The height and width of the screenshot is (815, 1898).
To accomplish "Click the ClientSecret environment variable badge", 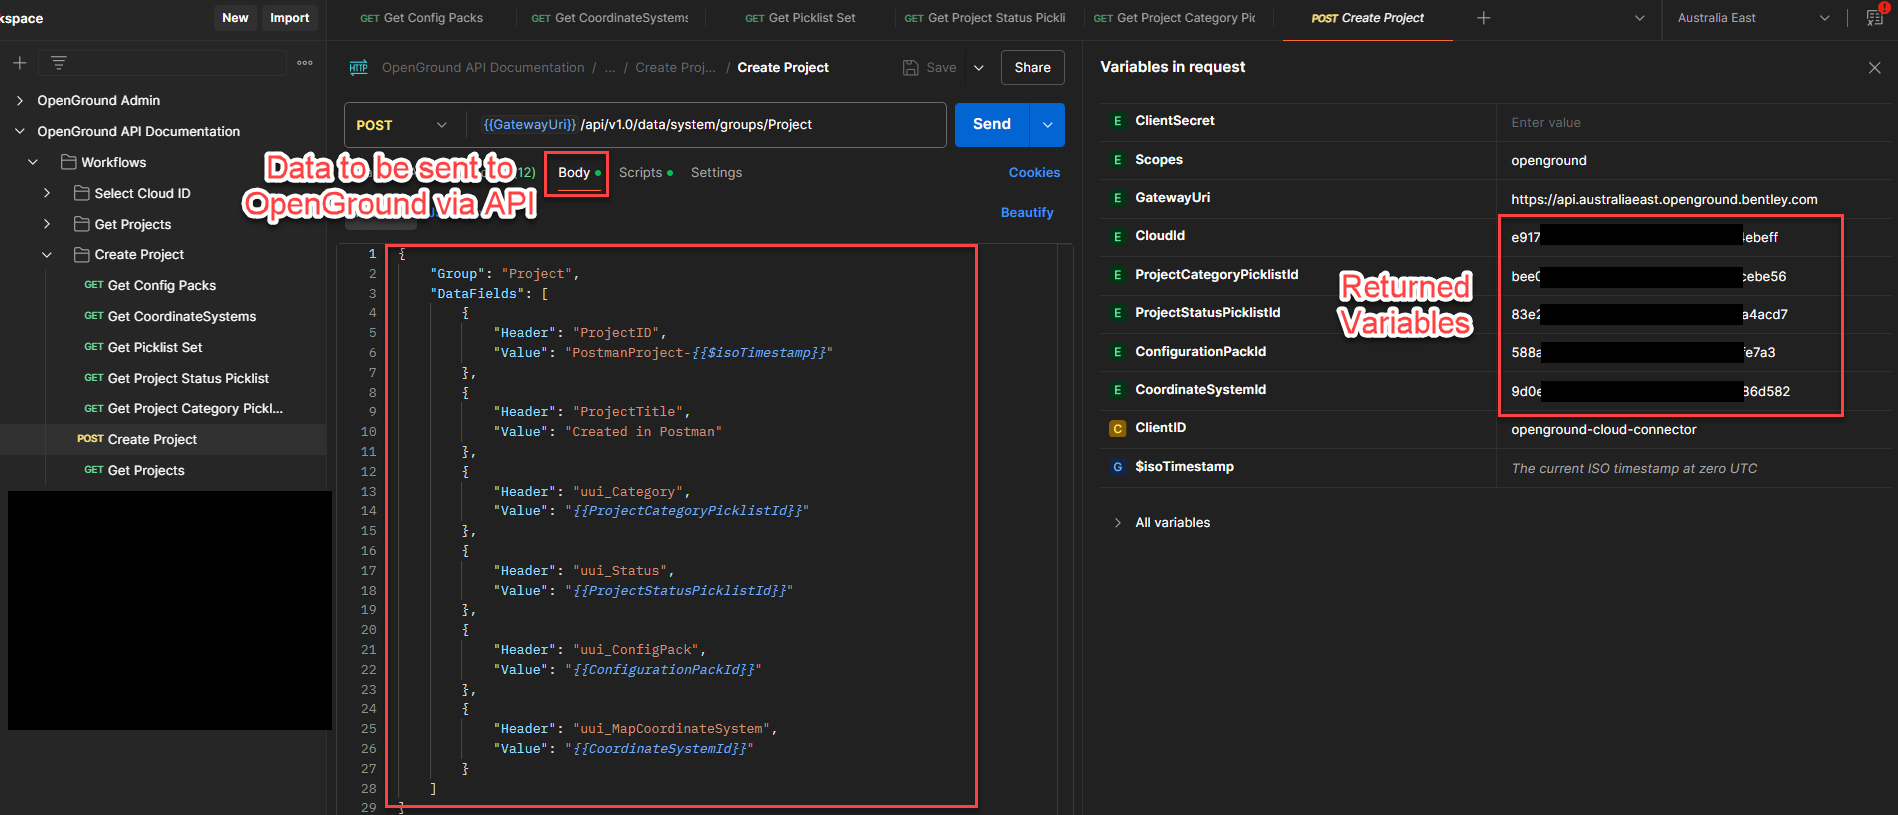I will click(1117, 121).
